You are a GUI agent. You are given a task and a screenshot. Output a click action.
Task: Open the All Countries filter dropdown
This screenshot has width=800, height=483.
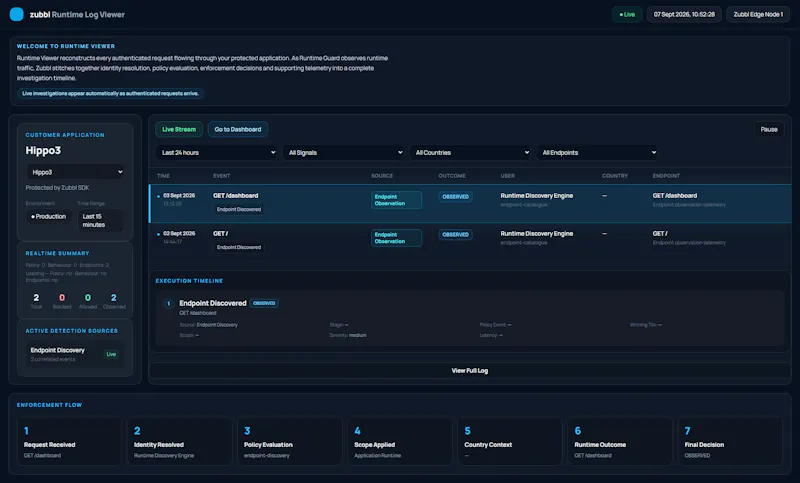tap(470, 152)
